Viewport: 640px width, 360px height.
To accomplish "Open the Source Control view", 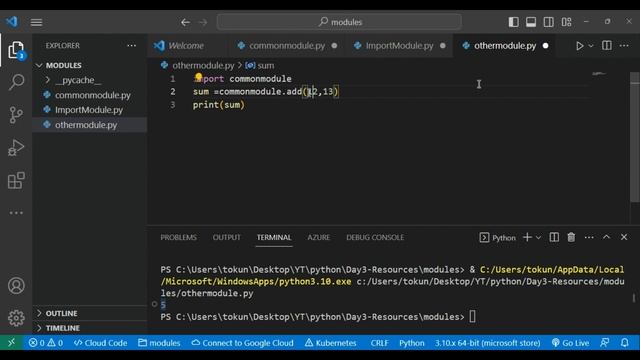I will [16, 115].
